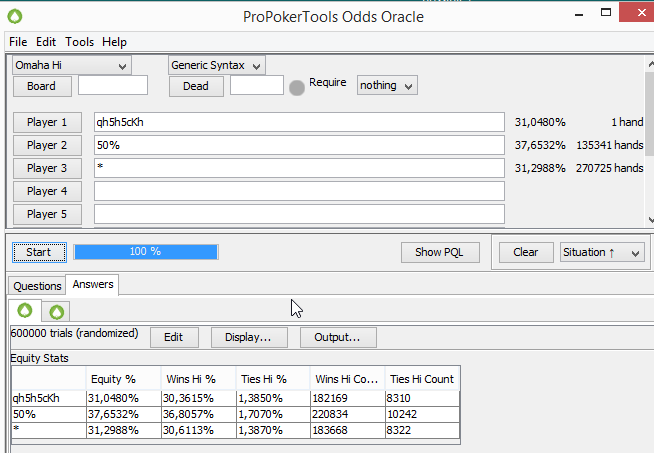The height and width of the screenshot is (453, 654).
Task: Click the Clear button
Action: pyautogui.click(x=525, y=252)
